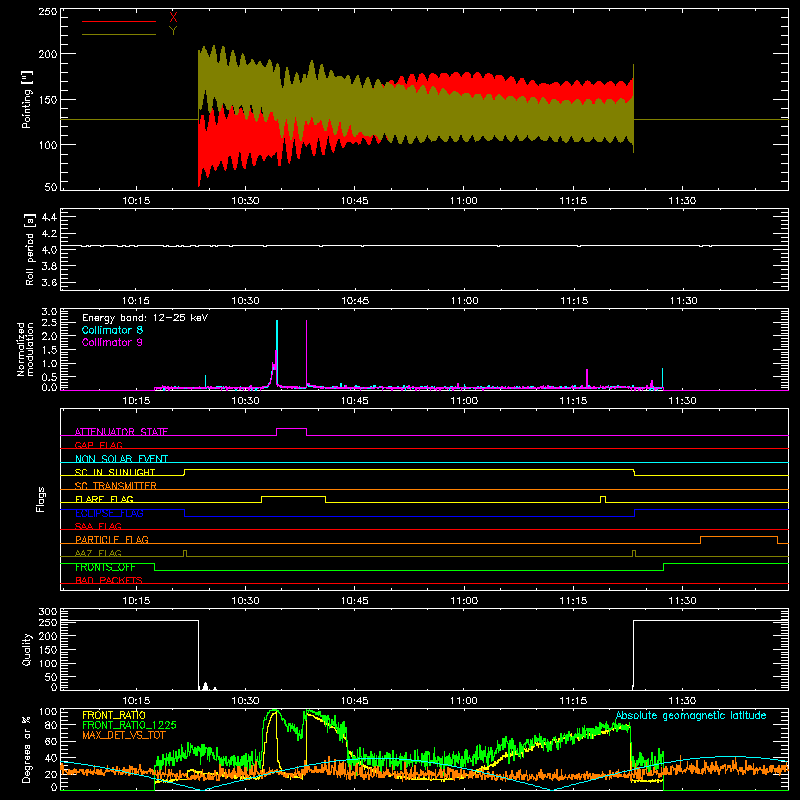This screenshot has height=800, width=800.
Task: Click 'Absolute geomagnetic latitude' legend text
Action: (x=691, y=715)
